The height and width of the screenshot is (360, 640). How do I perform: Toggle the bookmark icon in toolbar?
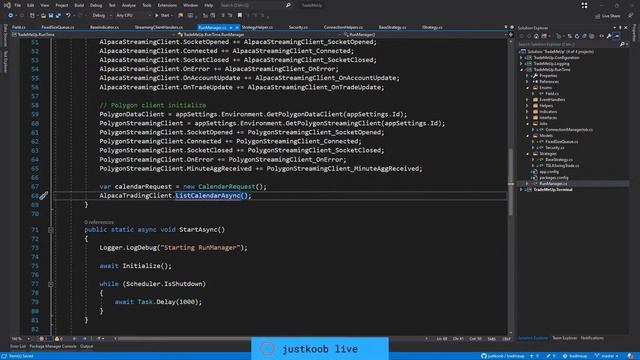[x=240, y=16]
